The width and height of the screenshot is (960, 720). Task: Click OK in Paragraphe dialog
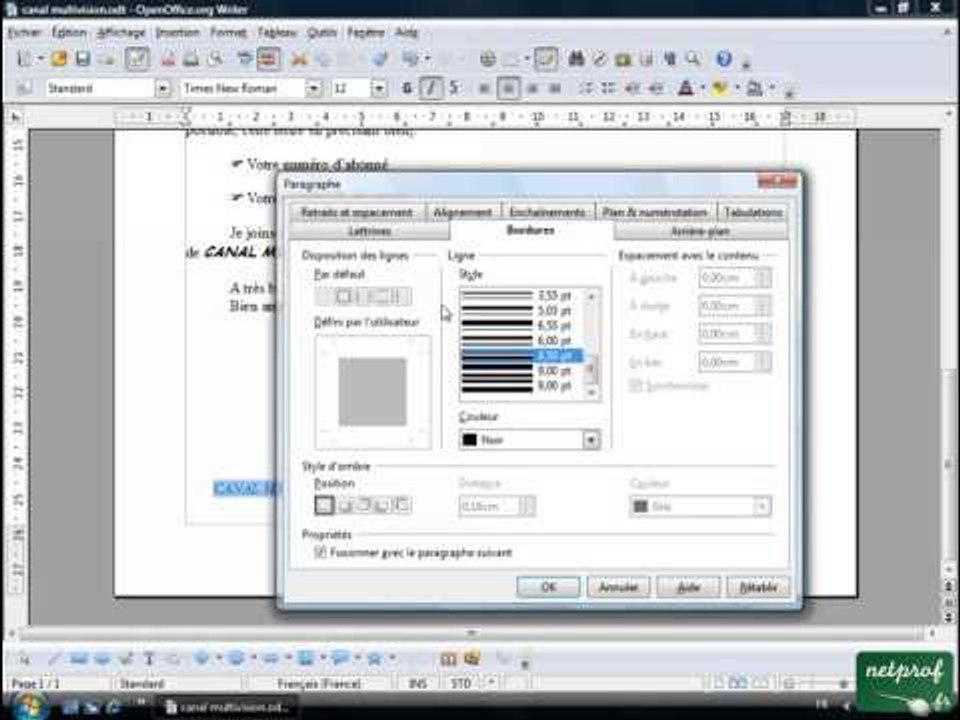point(548,587)
